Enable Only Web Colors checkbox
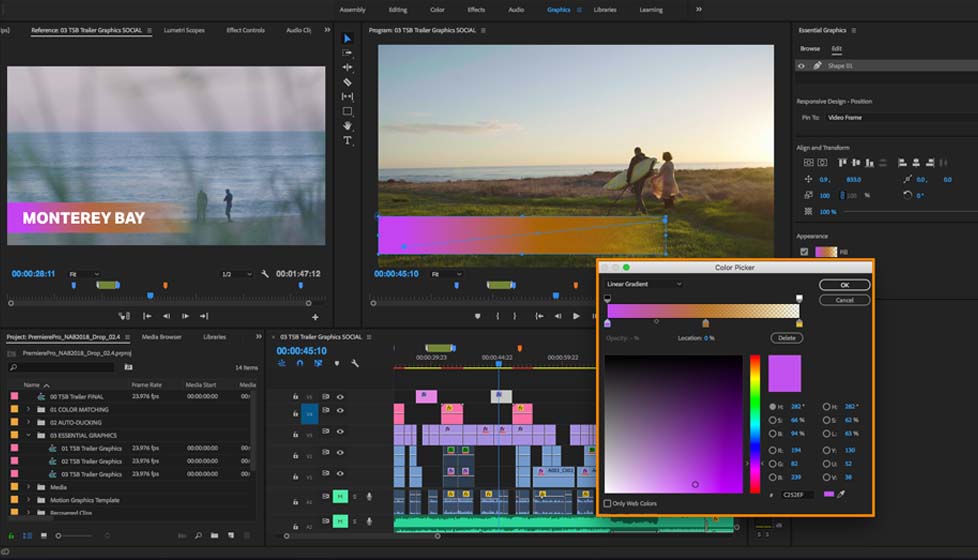978x560 pixels. coord(608,503)
